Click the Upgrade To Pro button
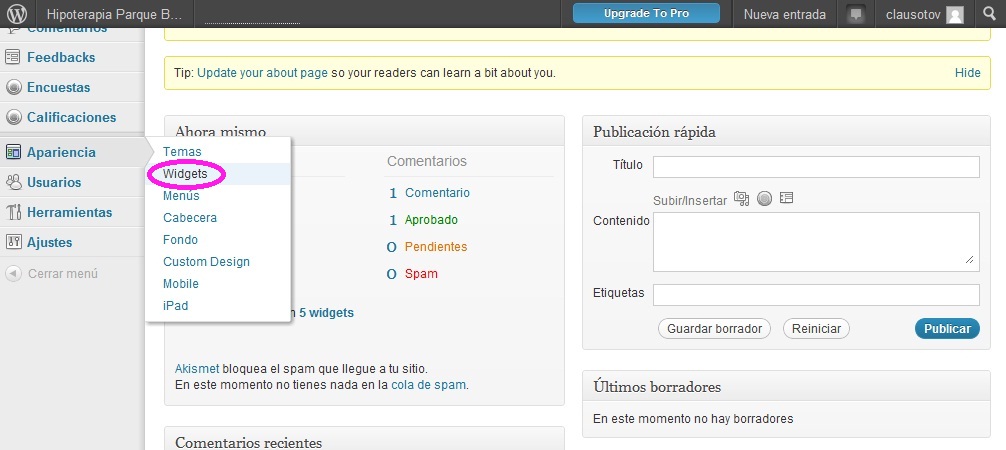The width and height of the screenshot is (1006, 450). coord(646,14)
